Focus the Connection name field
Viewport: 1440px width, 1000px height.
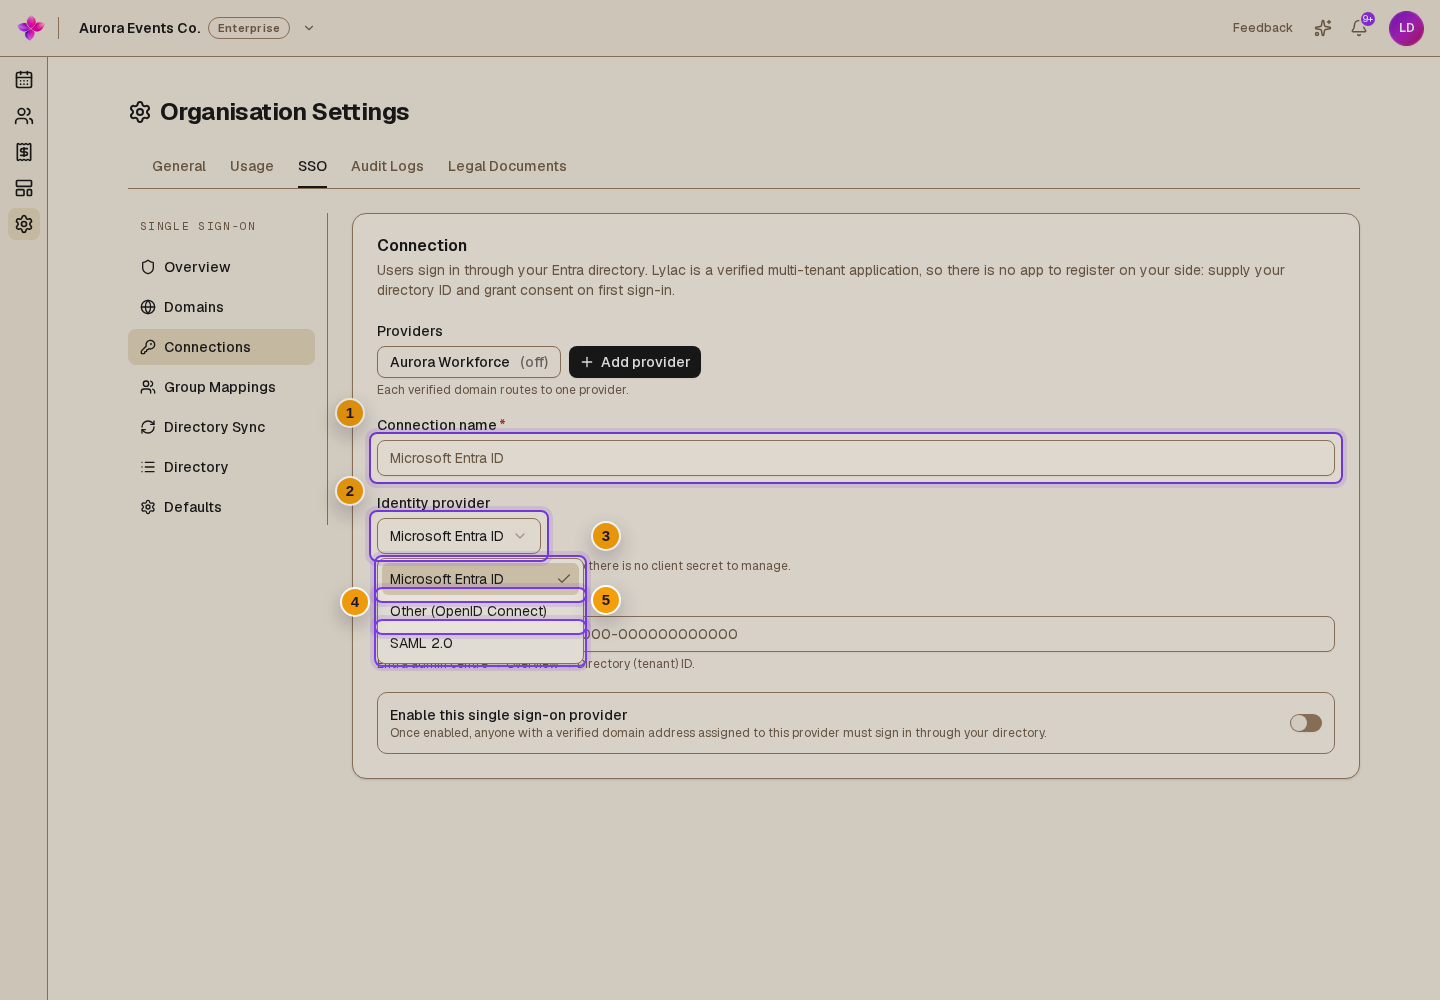pos(856,458)
